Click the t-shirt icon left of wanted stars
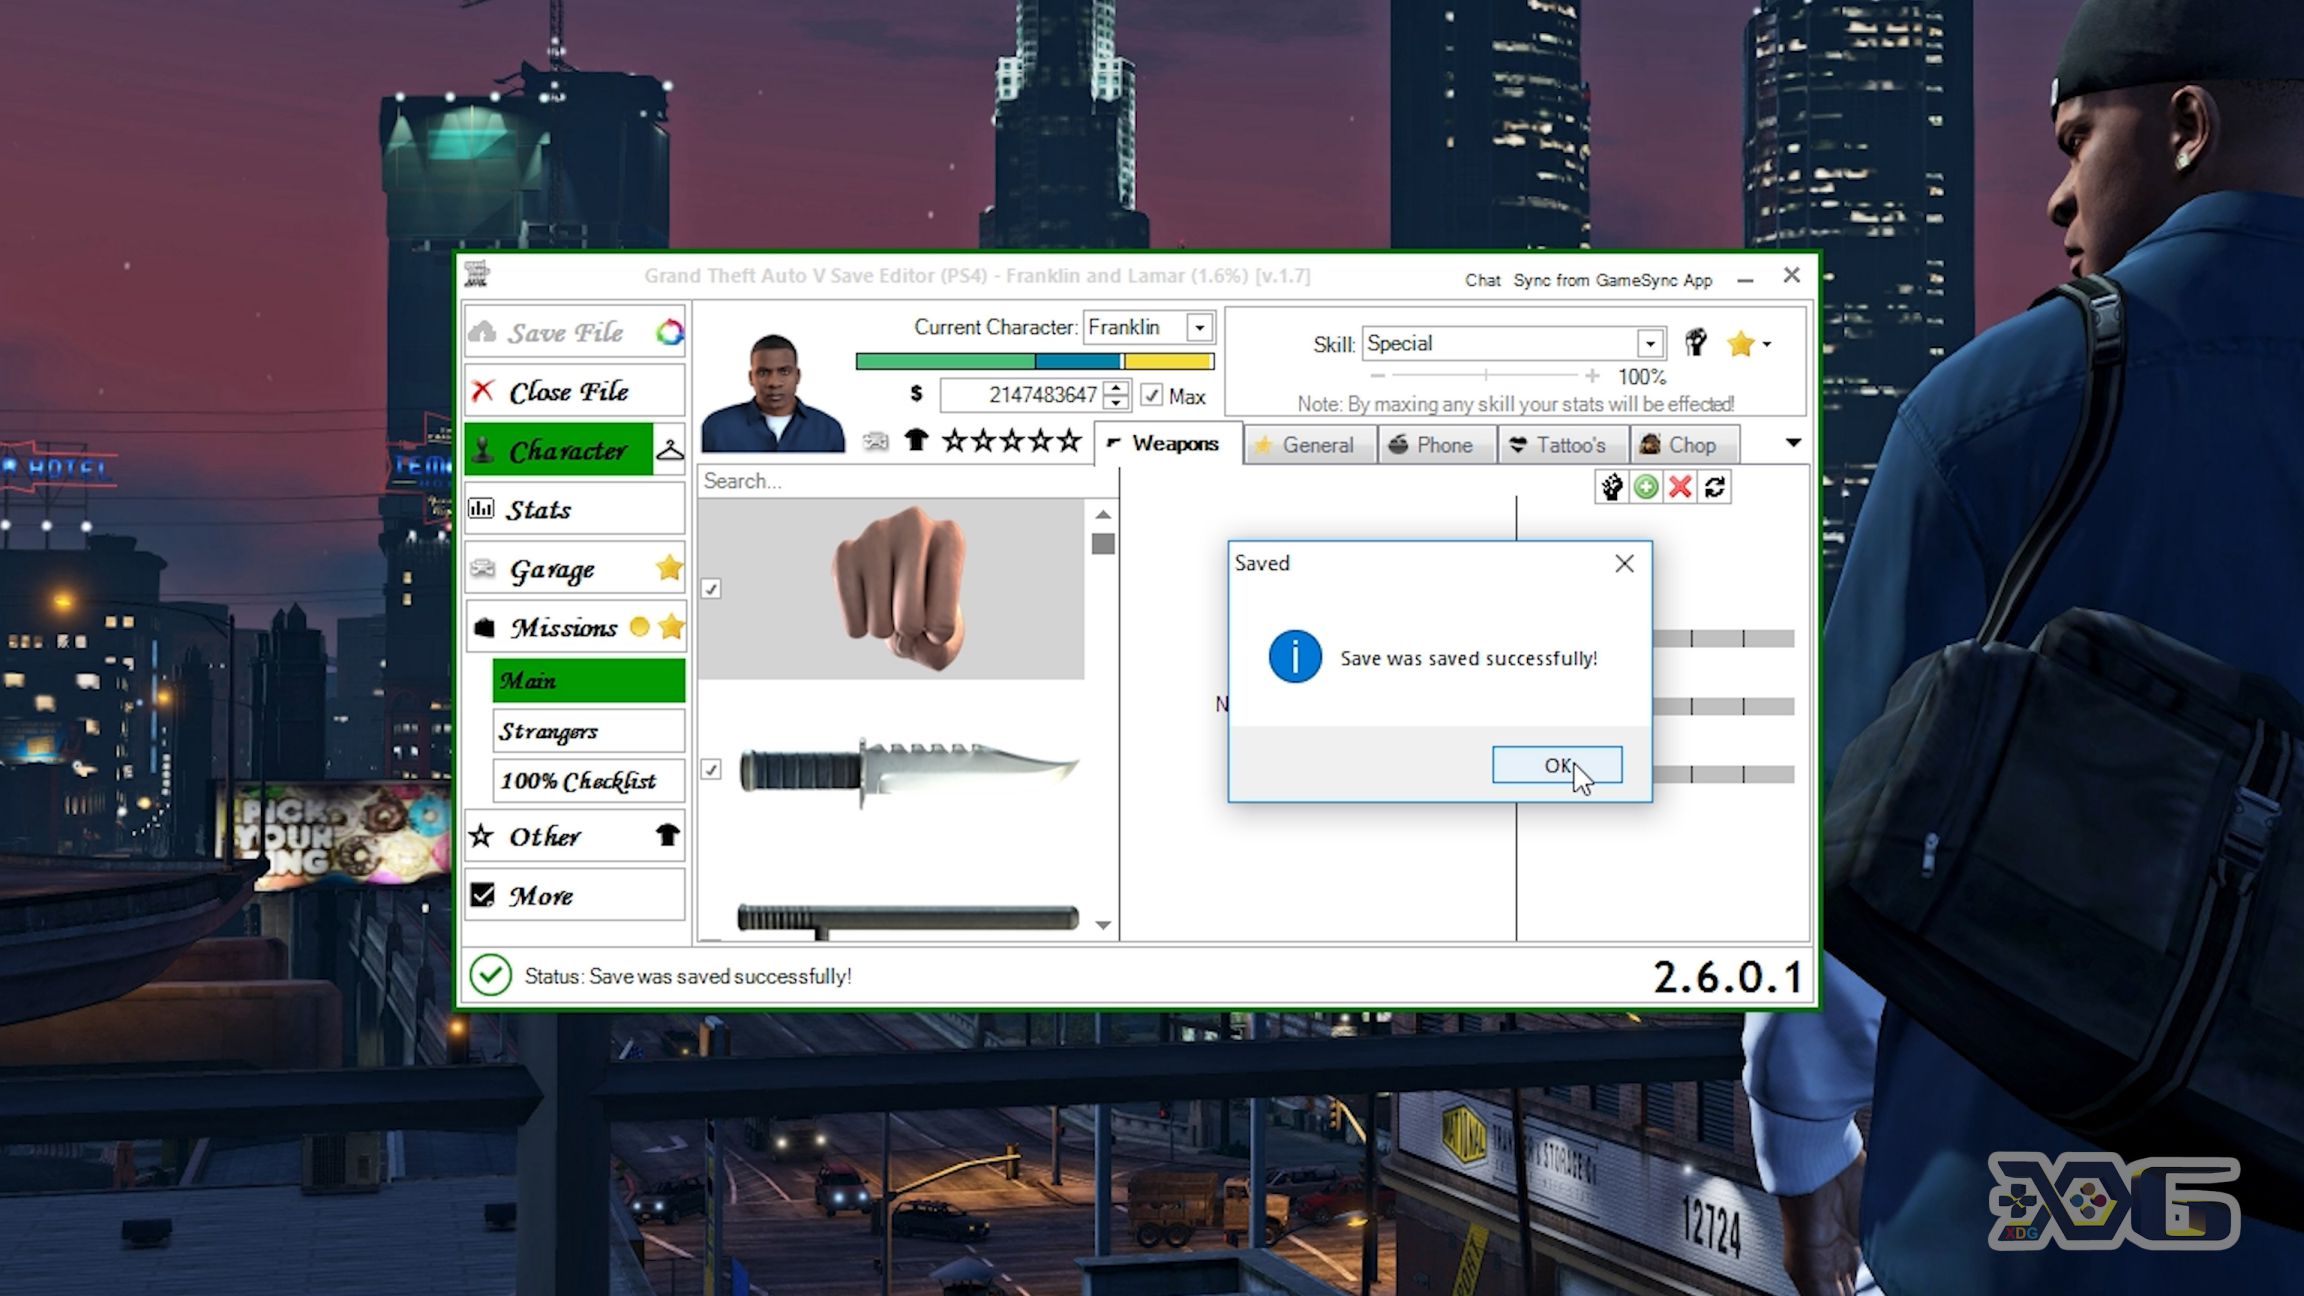Viewport: 2304px width, 1296px height. tap(916, 440)
